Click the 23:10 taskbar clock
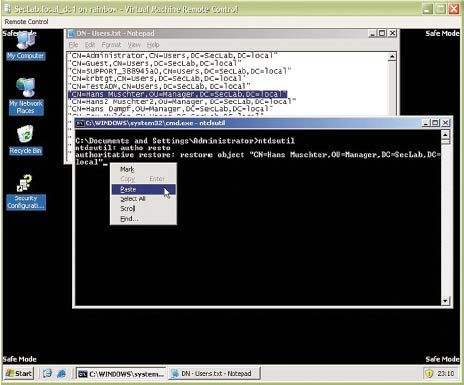464x385 pixels. click(x=446, y=374)
